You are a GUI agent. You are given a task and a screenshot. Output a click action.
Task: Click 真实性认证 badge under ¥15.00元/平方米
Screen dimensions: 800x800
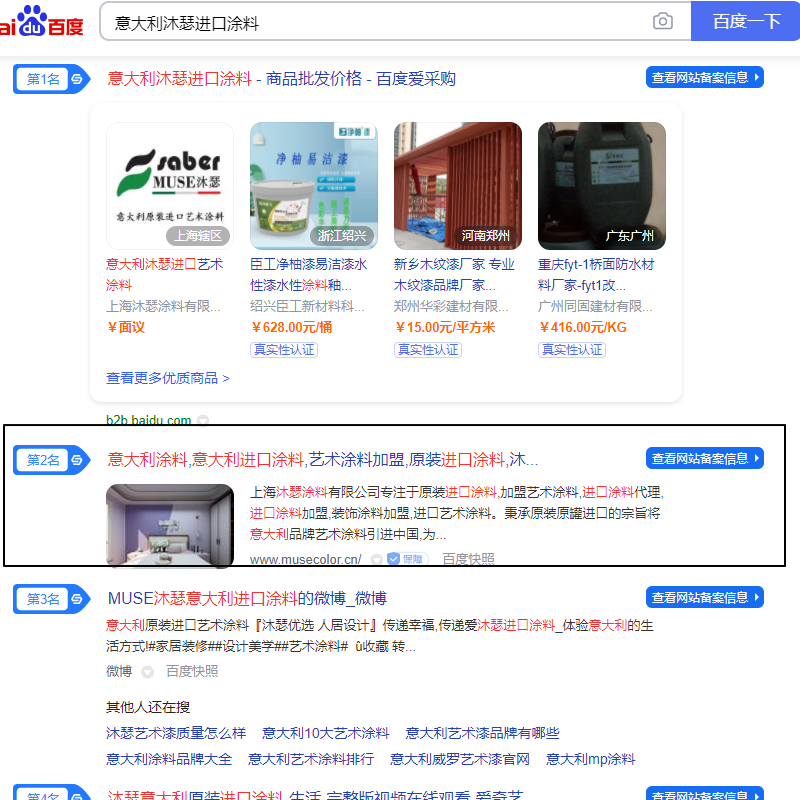[x=428, y=349]
